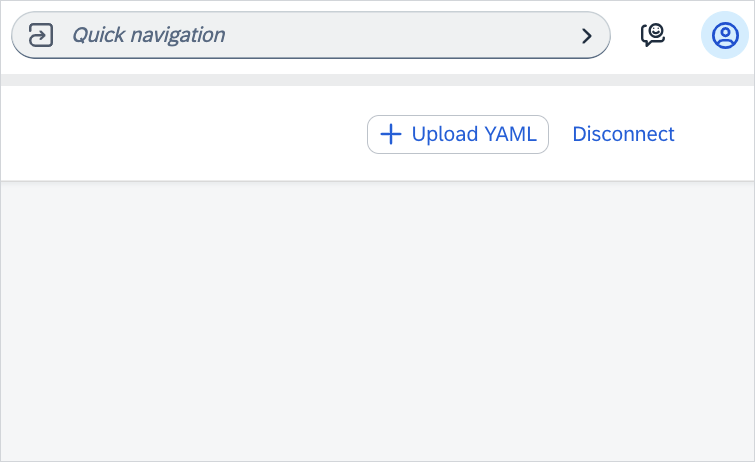Give feedback via the chat bubble icon
Image resolution: width=755 pixels, height=462 pixels.
point(653,36)
